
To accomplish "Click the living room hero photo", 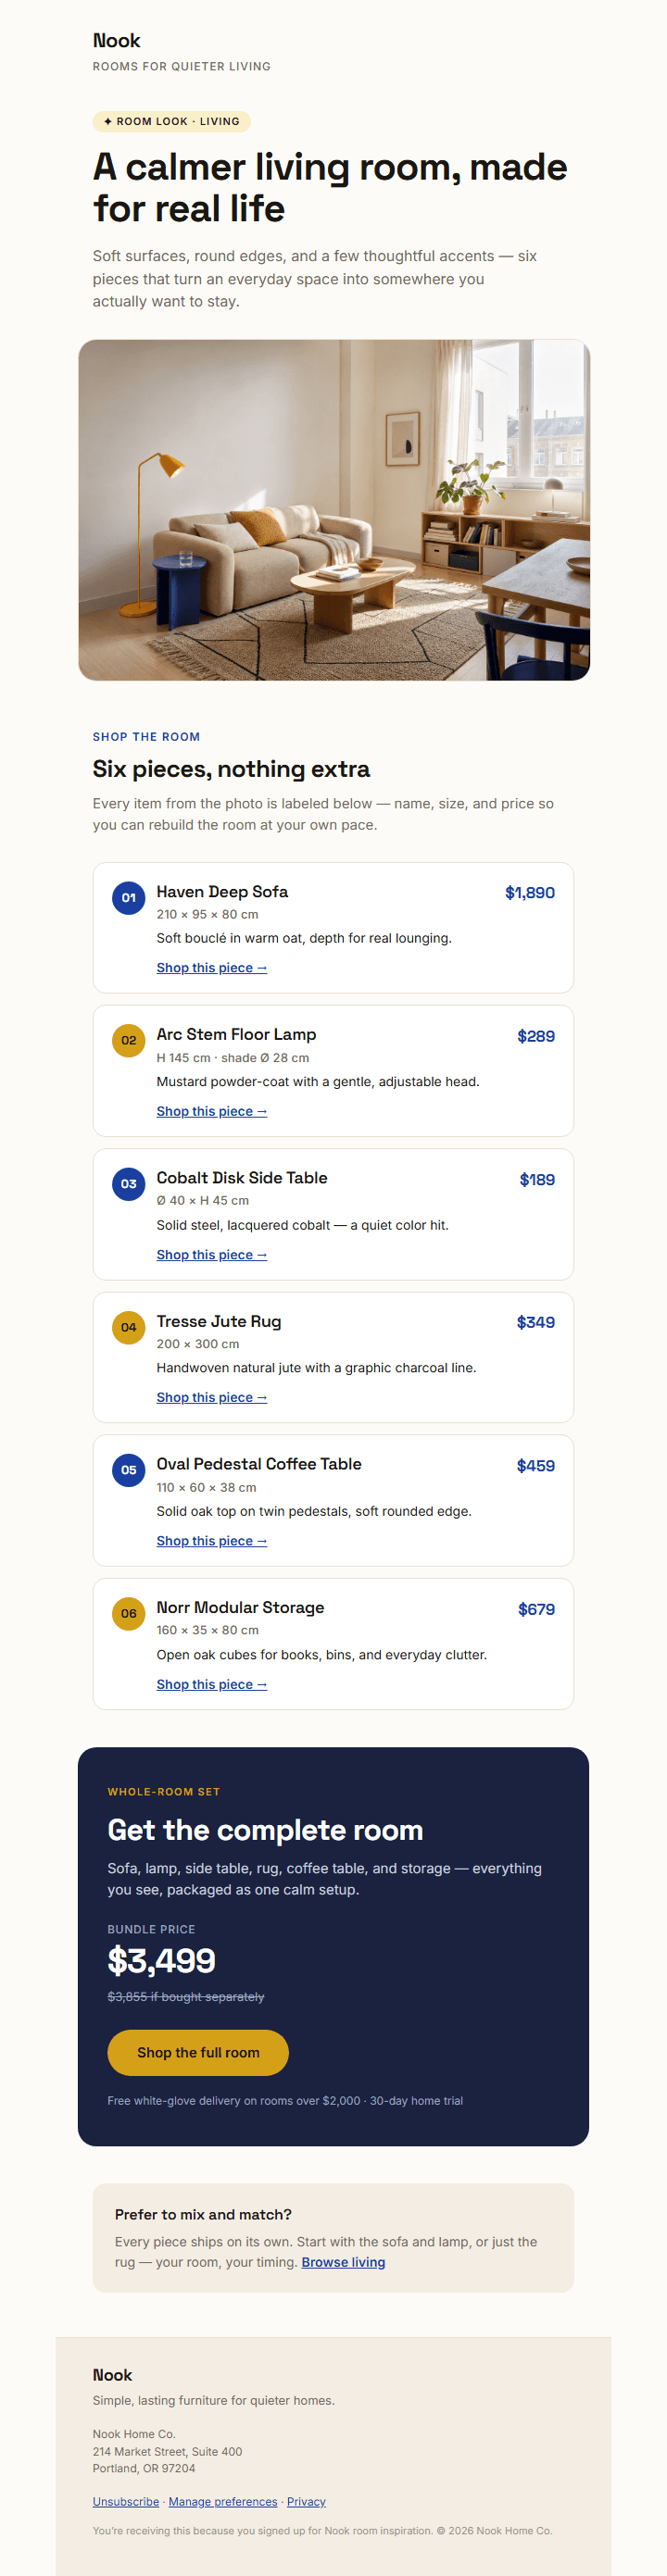I will click(x=334, y=510).
